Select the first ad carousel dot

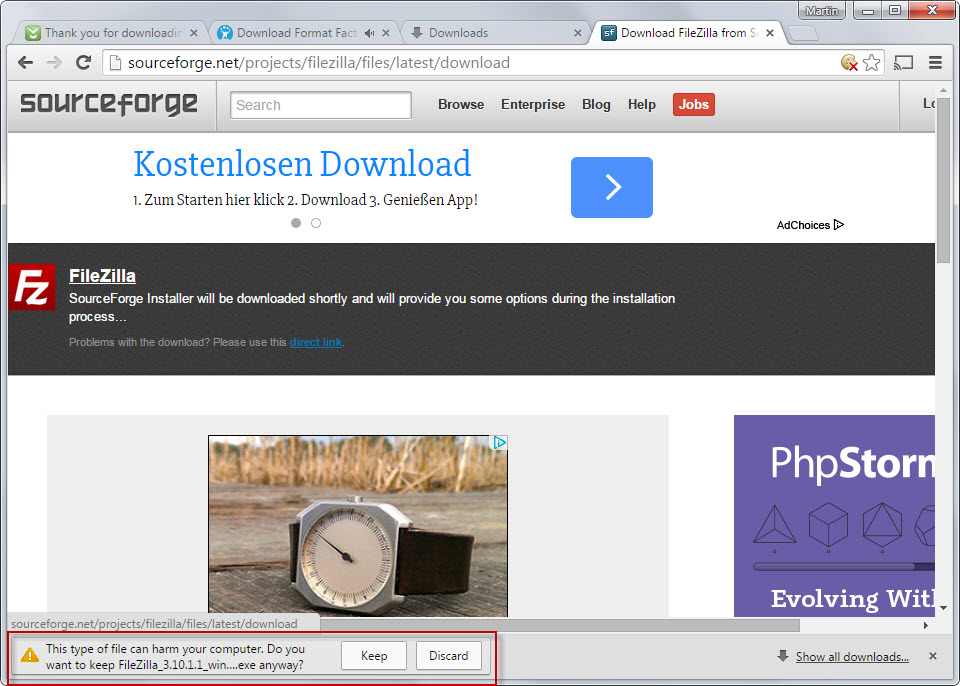296,223
